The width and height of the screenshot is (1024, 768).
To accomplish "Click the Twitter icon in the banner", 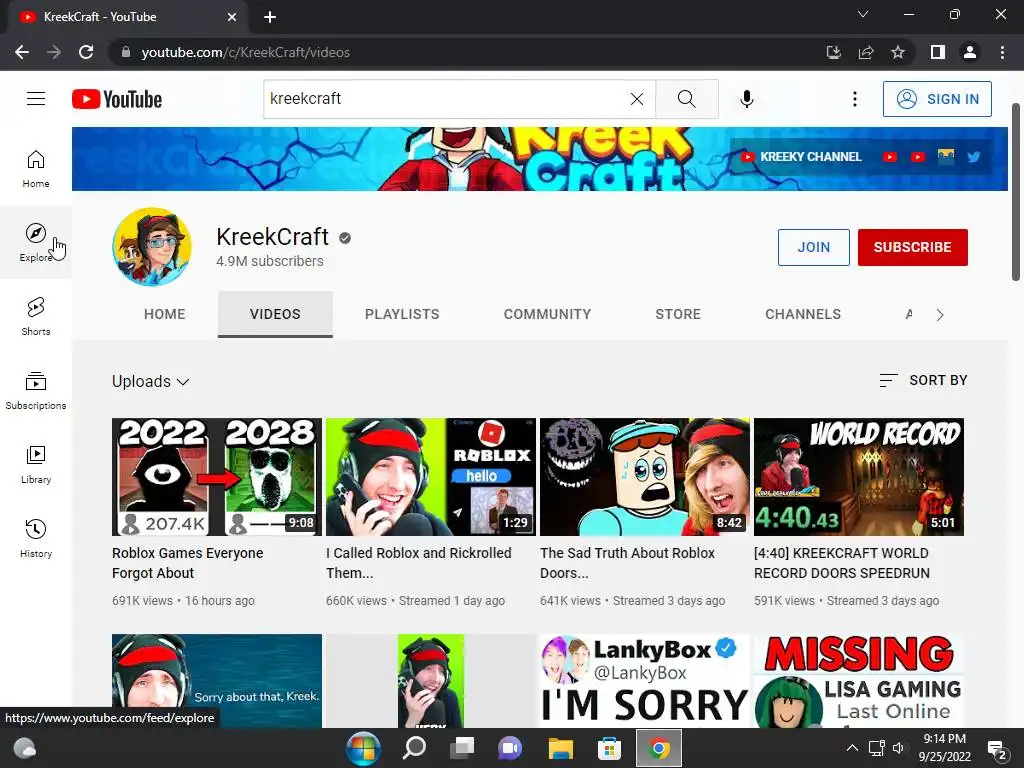I will pyautogui.click(x=974, y=157).
